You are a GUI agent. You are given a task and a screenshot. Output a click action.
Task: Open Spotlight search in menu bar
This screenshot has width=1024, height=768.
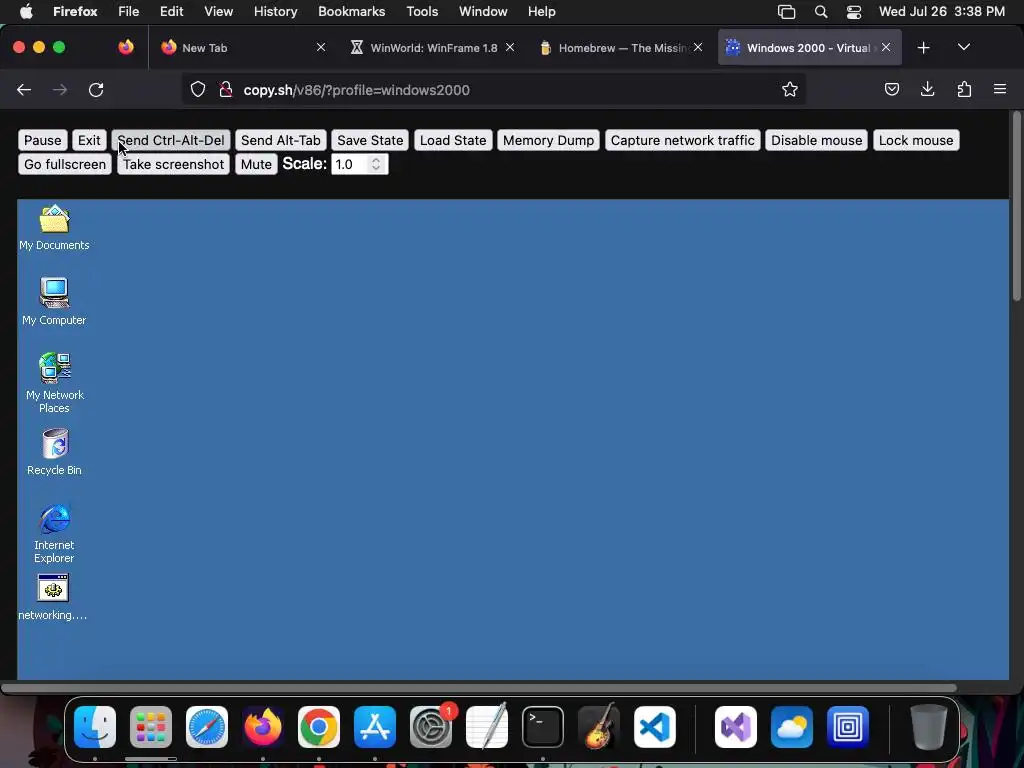(x=821, y=12)
